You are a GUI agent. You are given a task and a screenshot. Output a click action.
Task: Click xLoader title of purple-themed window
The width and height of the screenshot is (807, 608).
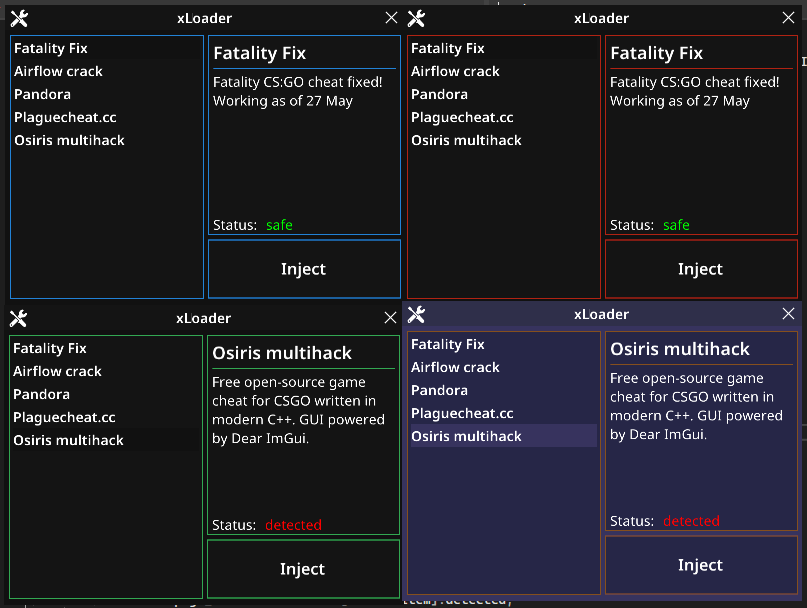tap(601, 315)
